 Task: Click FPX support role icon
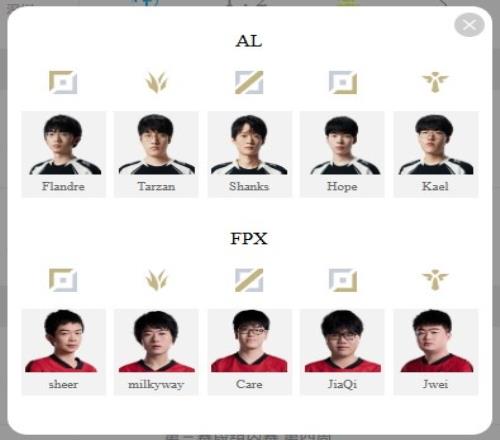435,280
